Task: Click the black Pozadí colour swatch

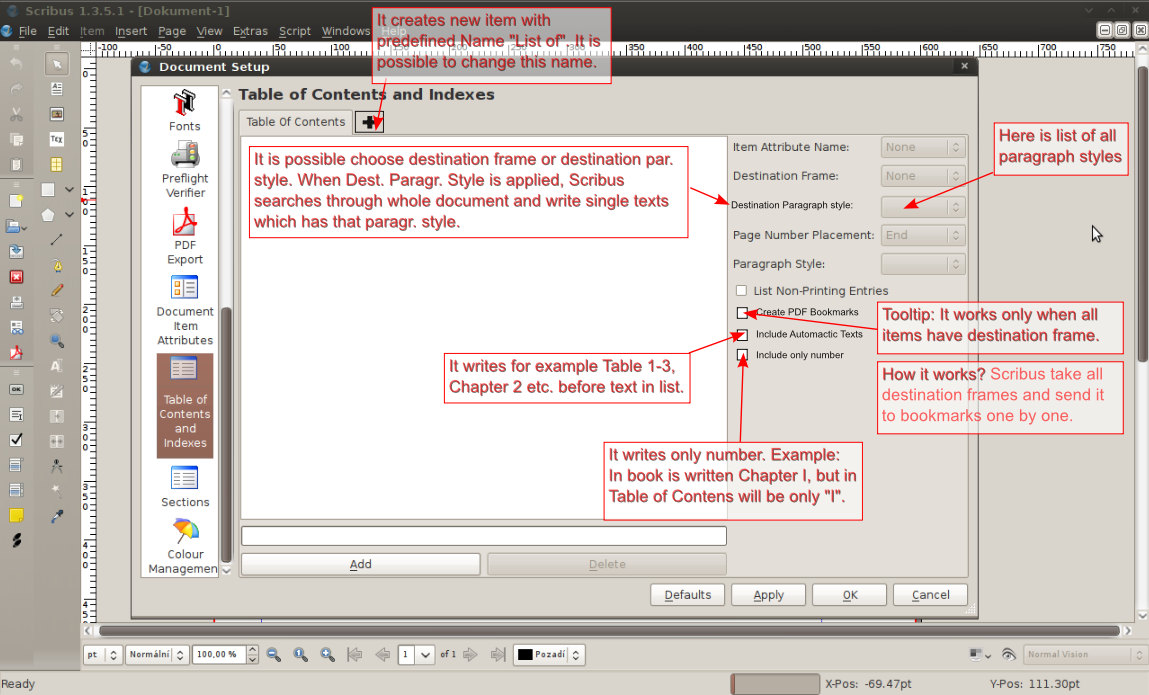Action: (526, 655)
